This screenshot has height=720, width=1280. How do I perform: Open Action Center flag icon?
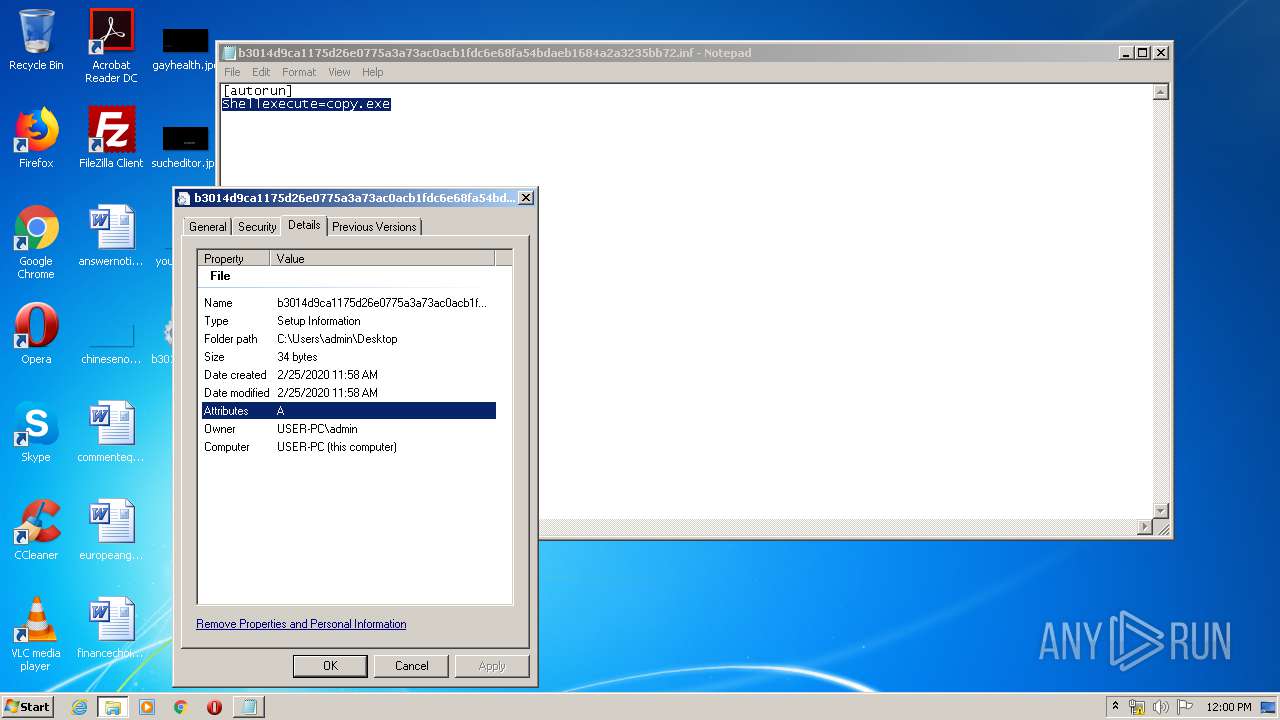tap(1184, 707)
